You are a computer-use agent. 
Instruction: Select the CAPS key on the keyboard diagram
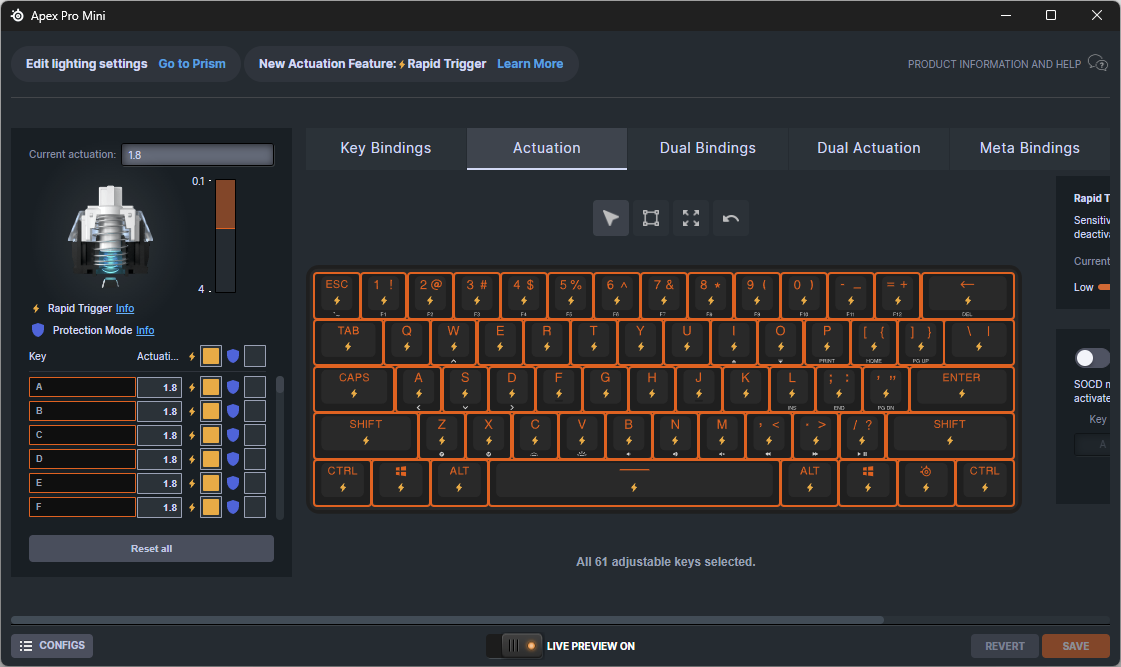(x=354, y=388)
